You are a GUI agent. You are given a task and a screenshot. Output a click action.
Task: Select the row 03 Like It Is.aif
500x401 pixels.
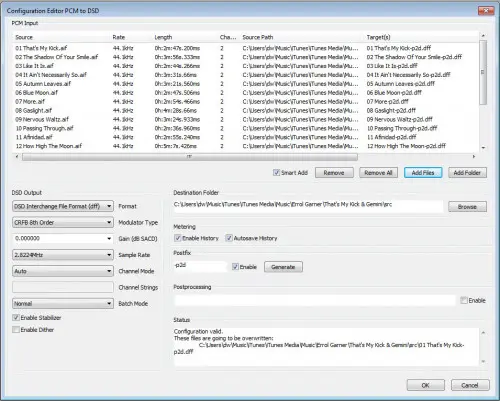246,66
